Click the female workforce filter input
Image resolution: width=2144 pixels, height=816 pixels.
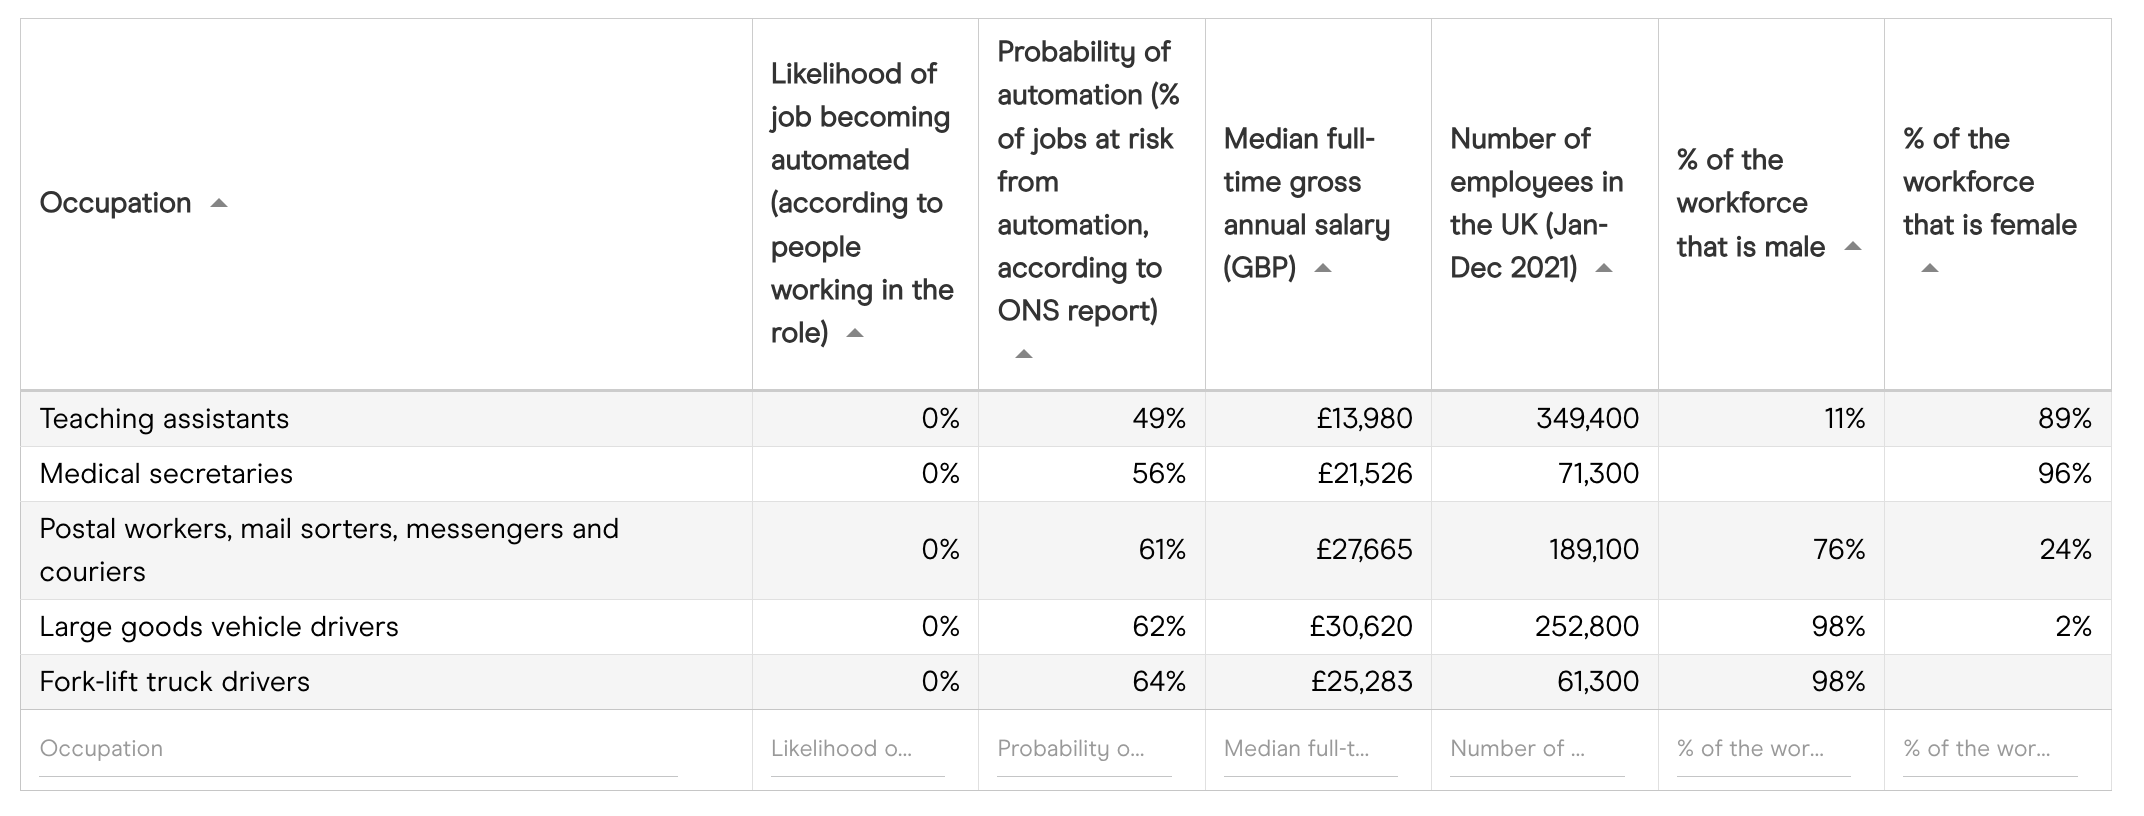(1990, 749)
